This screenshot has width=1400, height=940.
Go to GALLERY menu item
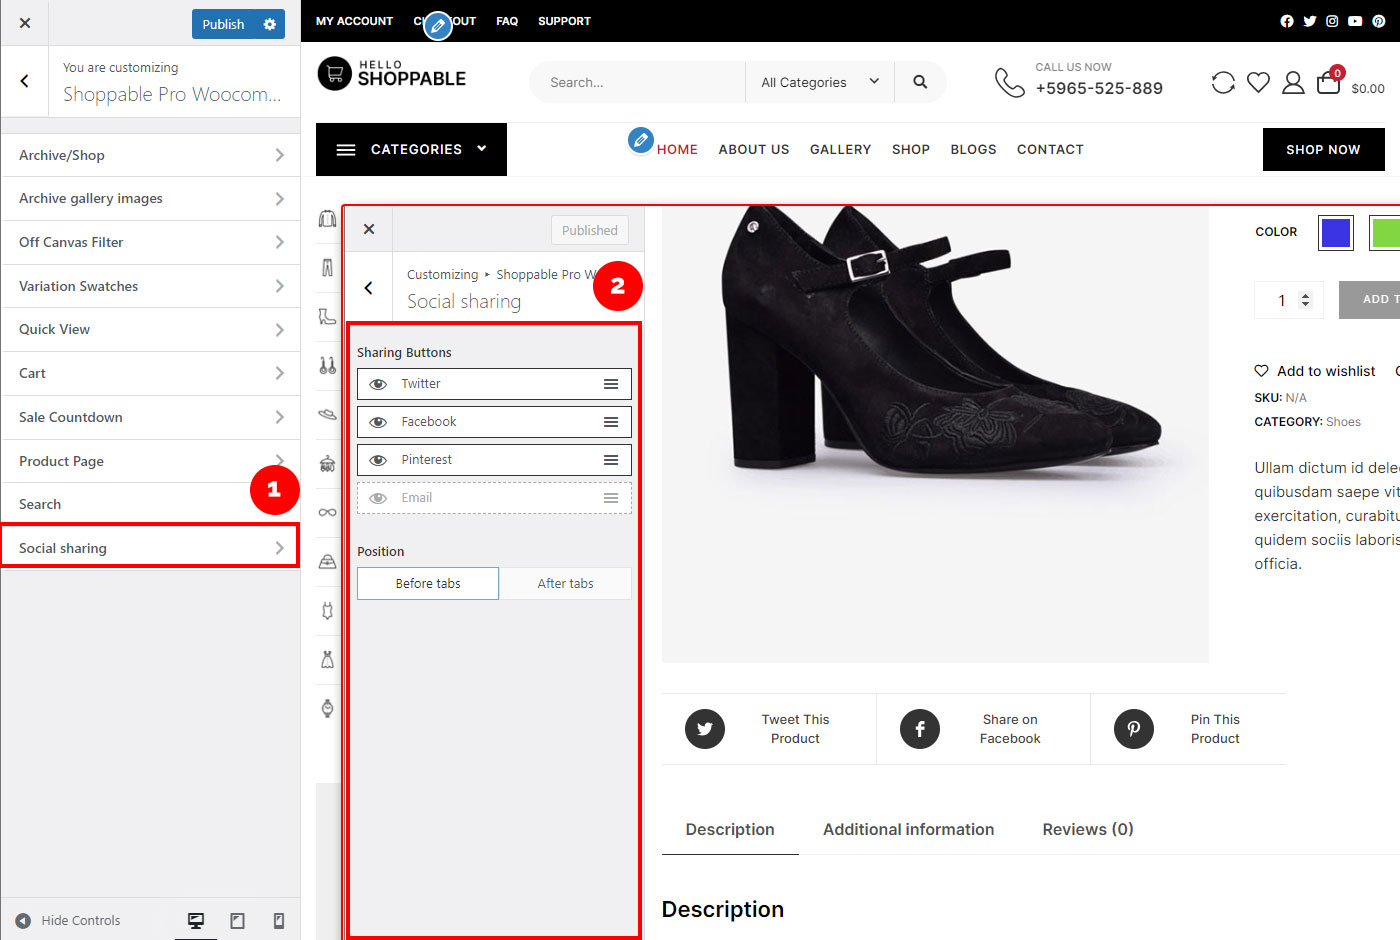coord(840,149)
